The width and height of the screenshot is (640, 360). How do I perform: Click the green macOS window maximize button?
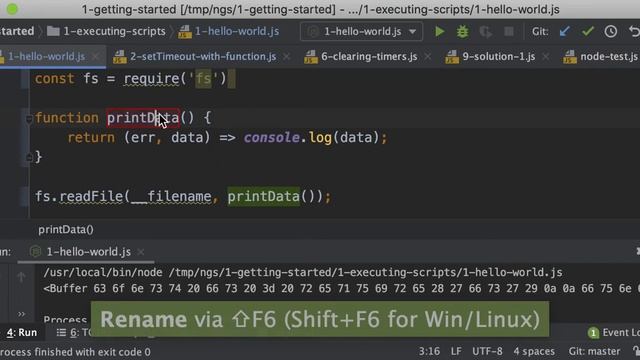point(12,9)
